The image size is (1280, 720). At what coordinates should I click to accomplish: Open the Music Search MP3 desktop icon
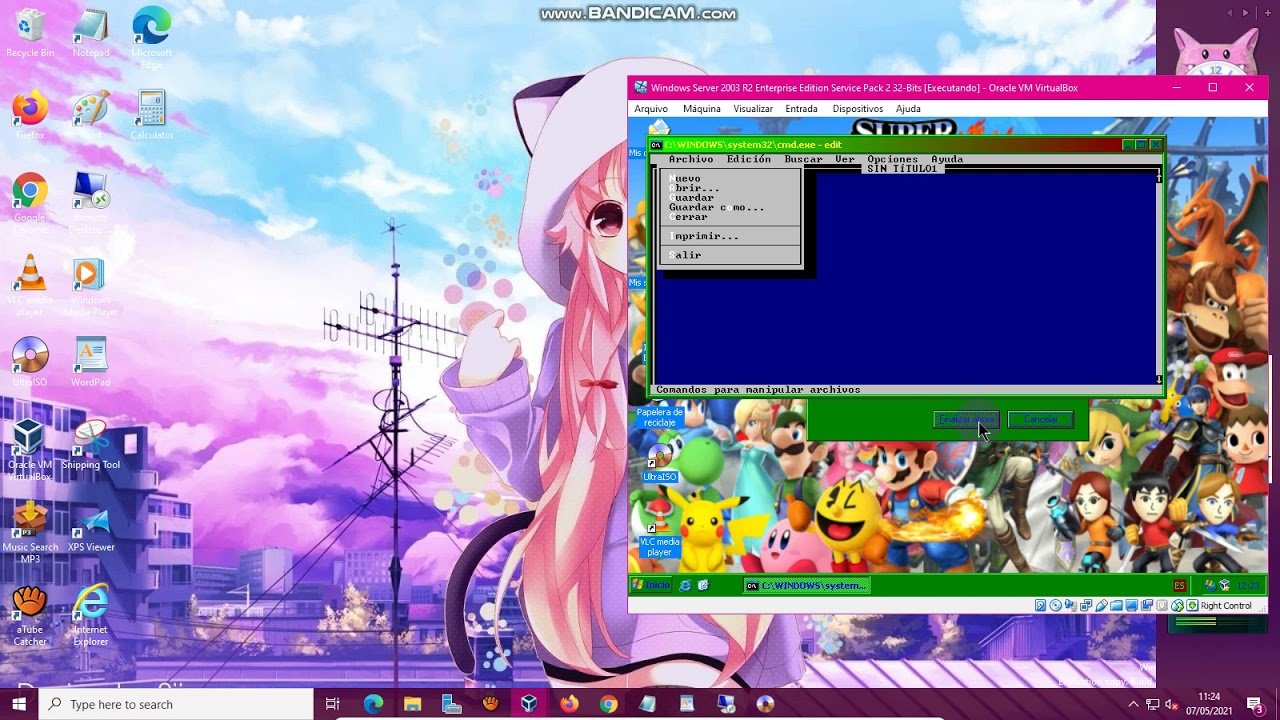click(x=30, y=532)
